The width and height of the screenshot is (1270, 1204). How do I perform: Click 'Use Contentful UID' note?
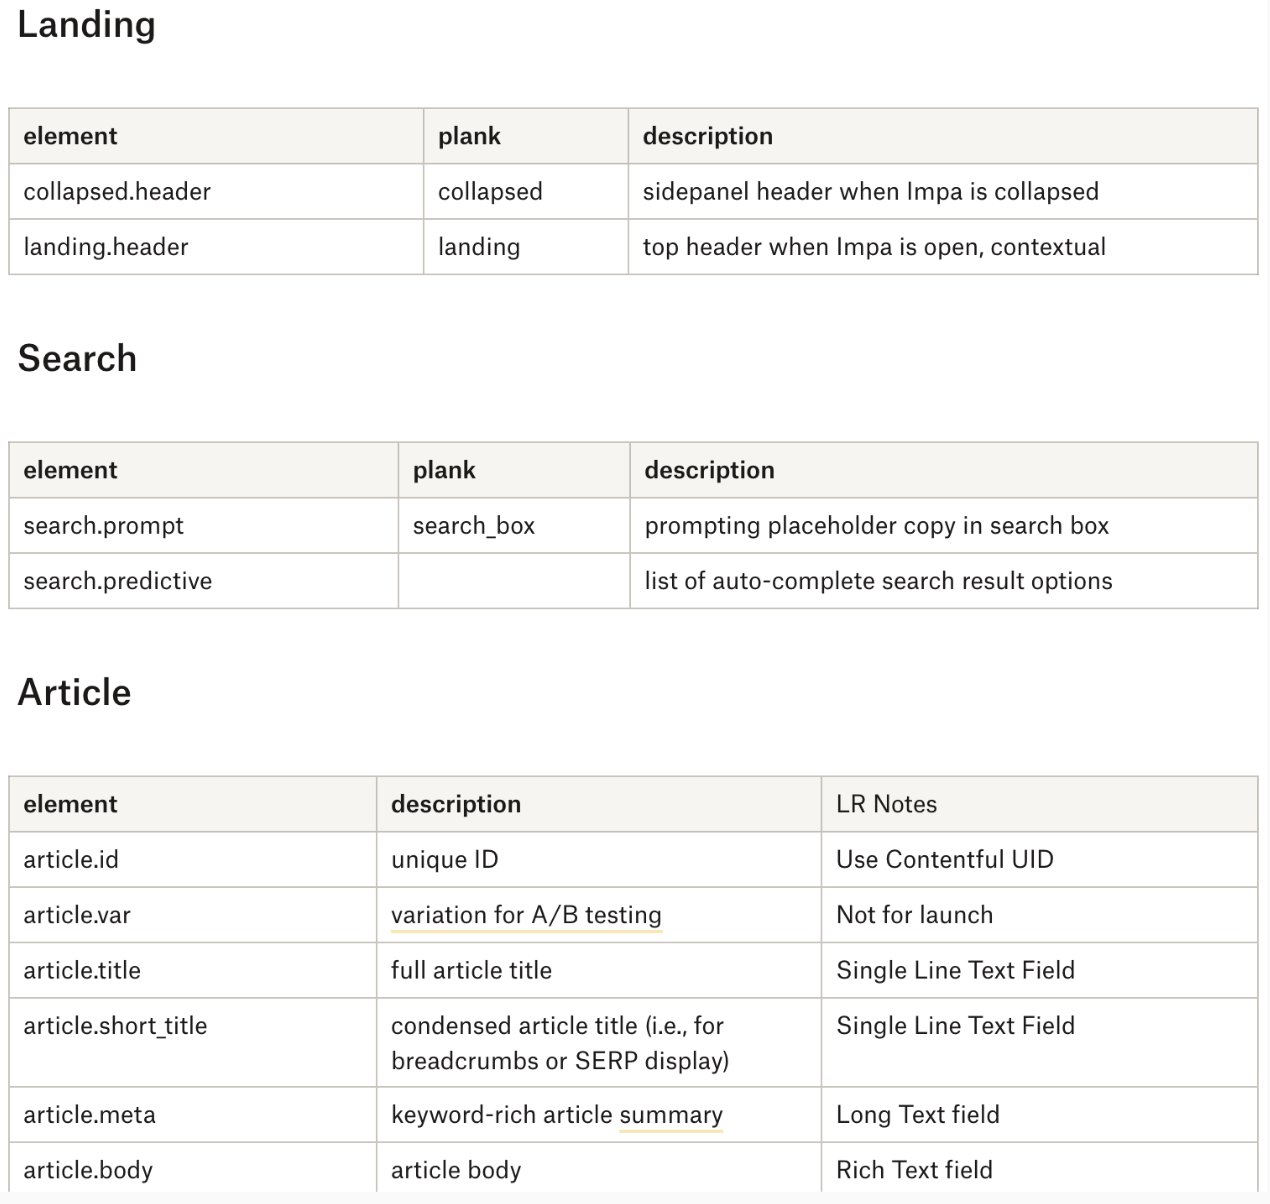(945, 860)
